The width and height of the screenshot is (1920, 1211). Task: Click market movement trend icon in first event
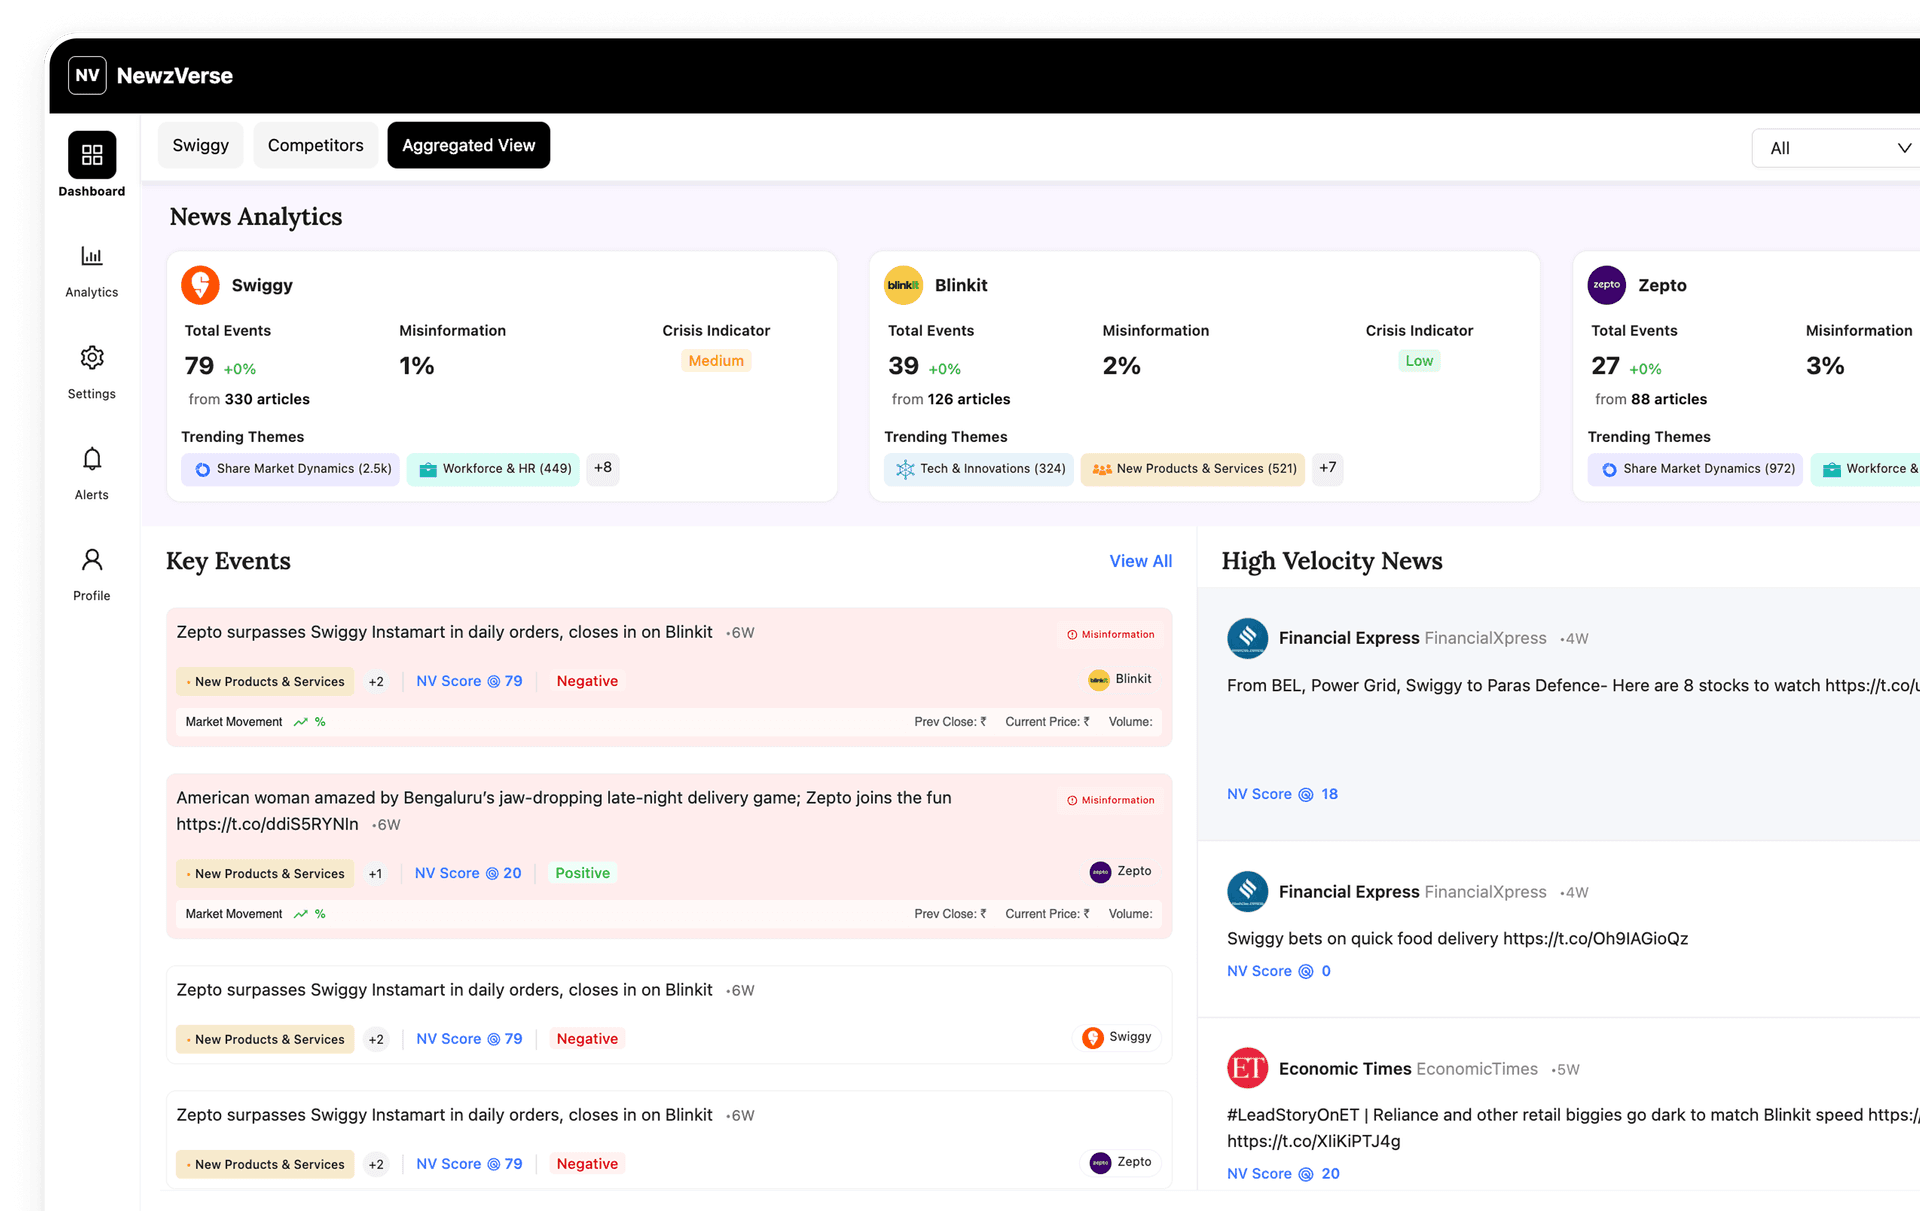pyautogui.click(x=300, y=722)
